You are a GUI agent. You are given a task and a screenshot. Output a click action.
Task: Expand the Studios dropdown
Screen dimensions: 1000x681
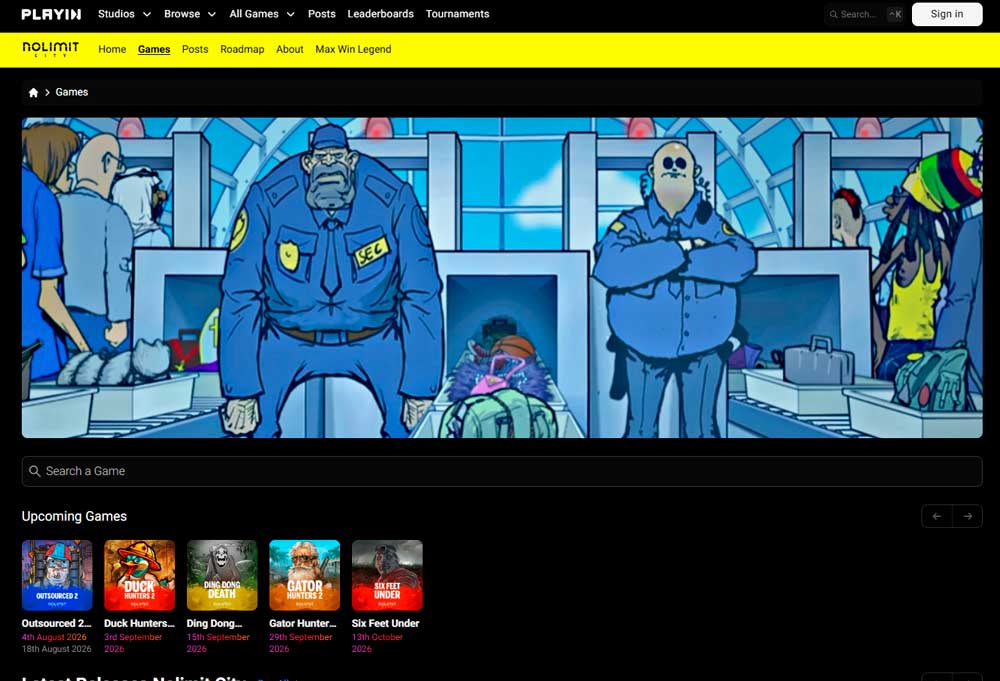tap(124, 14)
